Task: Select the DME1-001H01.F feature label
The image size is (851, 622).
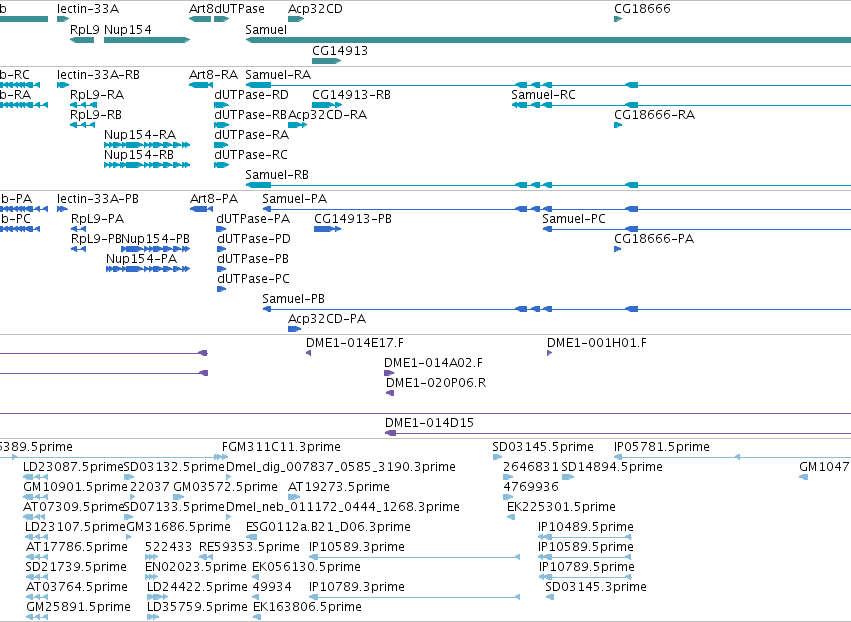Action: 596,342
